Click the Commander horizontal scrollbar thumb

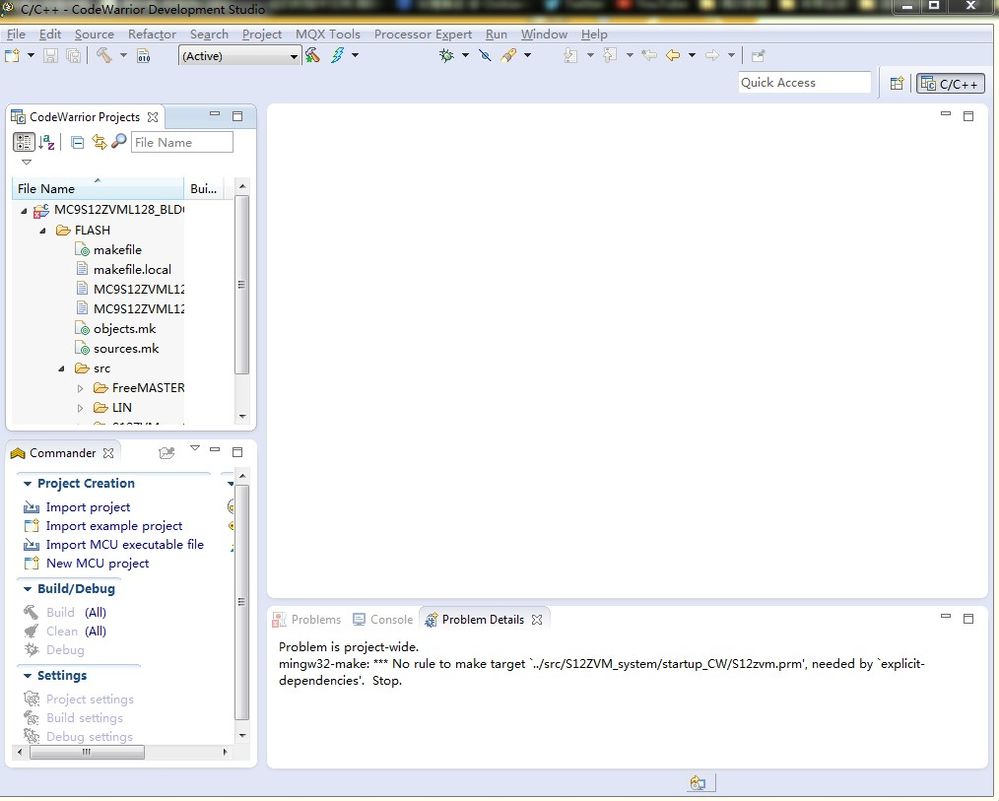click(87, 753)
